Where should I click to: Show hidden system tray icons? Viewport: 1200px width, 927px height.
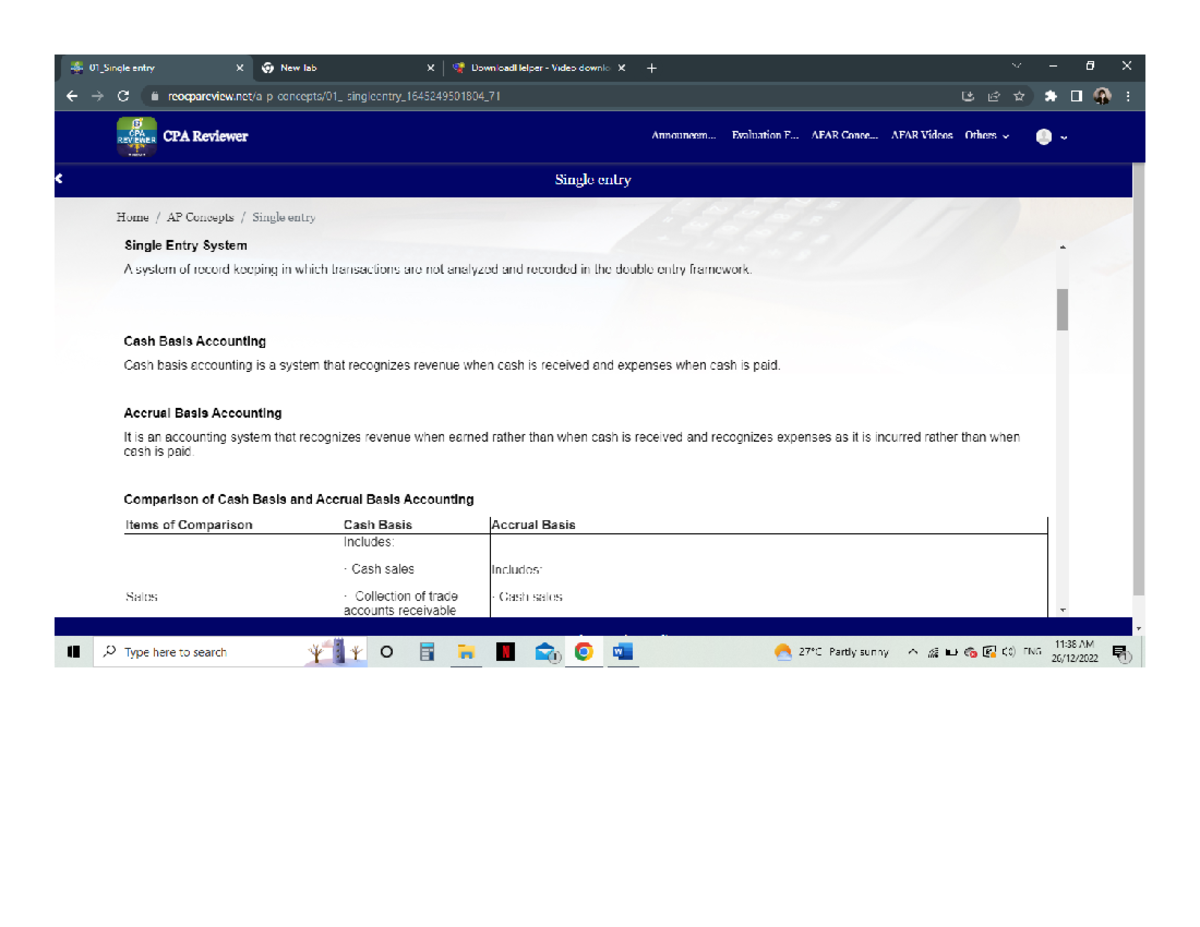click(x=914, y=652)
